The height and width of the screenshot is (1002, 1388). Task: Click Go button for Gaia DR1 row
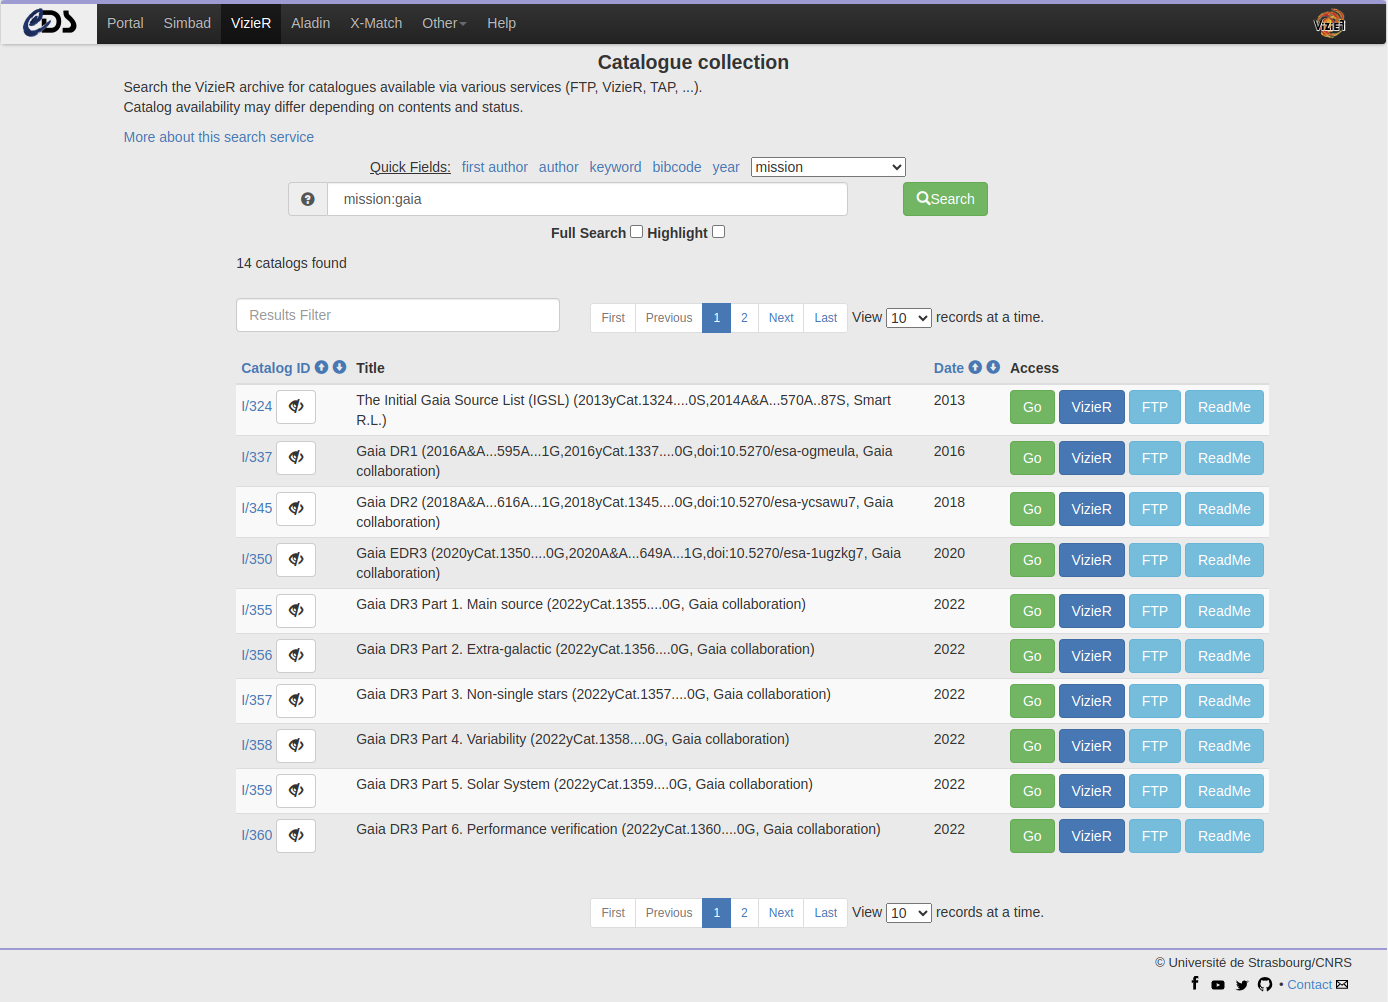1032,458
